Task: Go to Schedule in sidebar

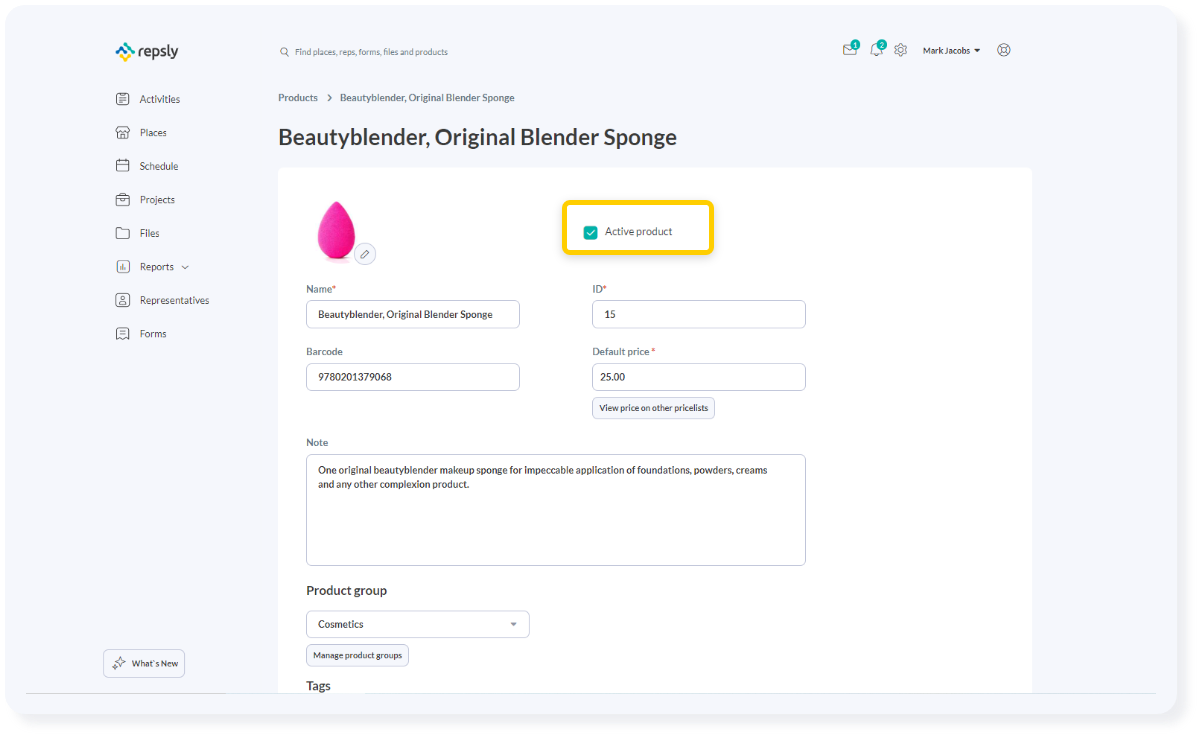Action: (x=159, y=166)
